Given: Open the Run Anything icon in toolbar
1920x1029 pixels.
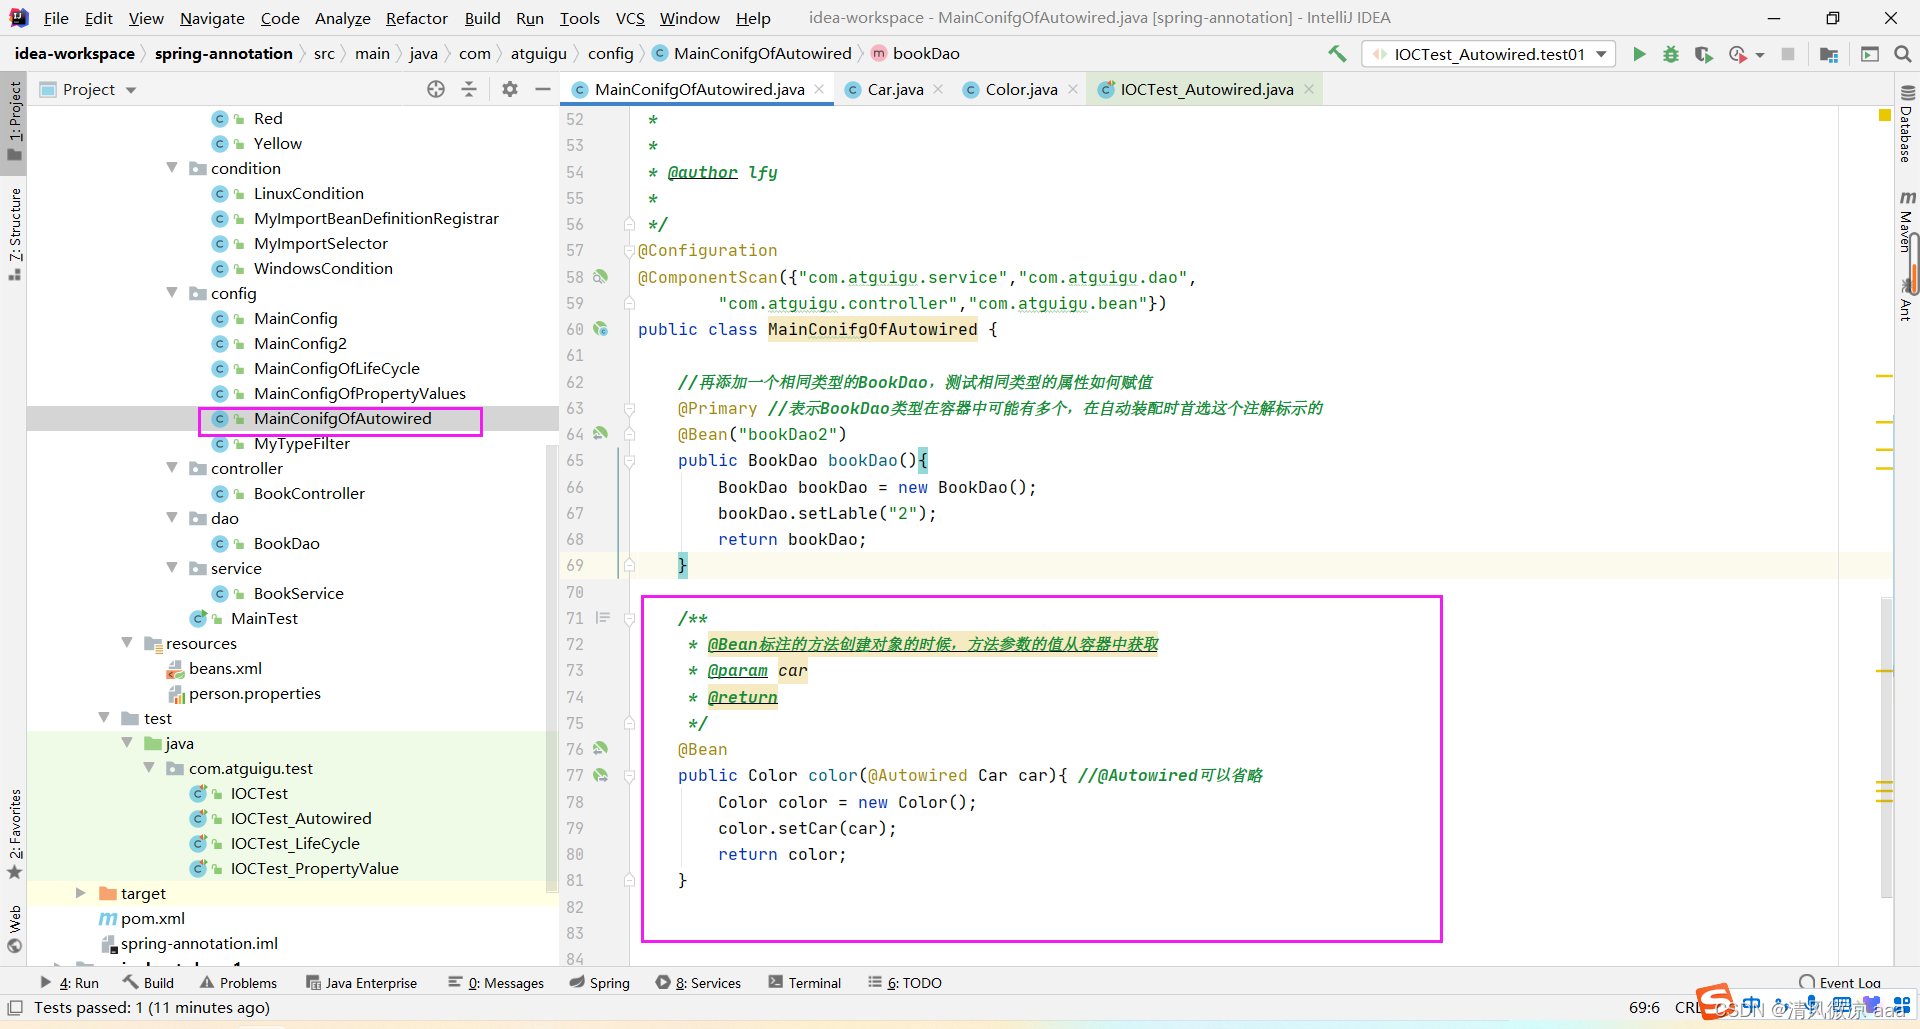Looking at the screenshot, I should pos(1869,54).
